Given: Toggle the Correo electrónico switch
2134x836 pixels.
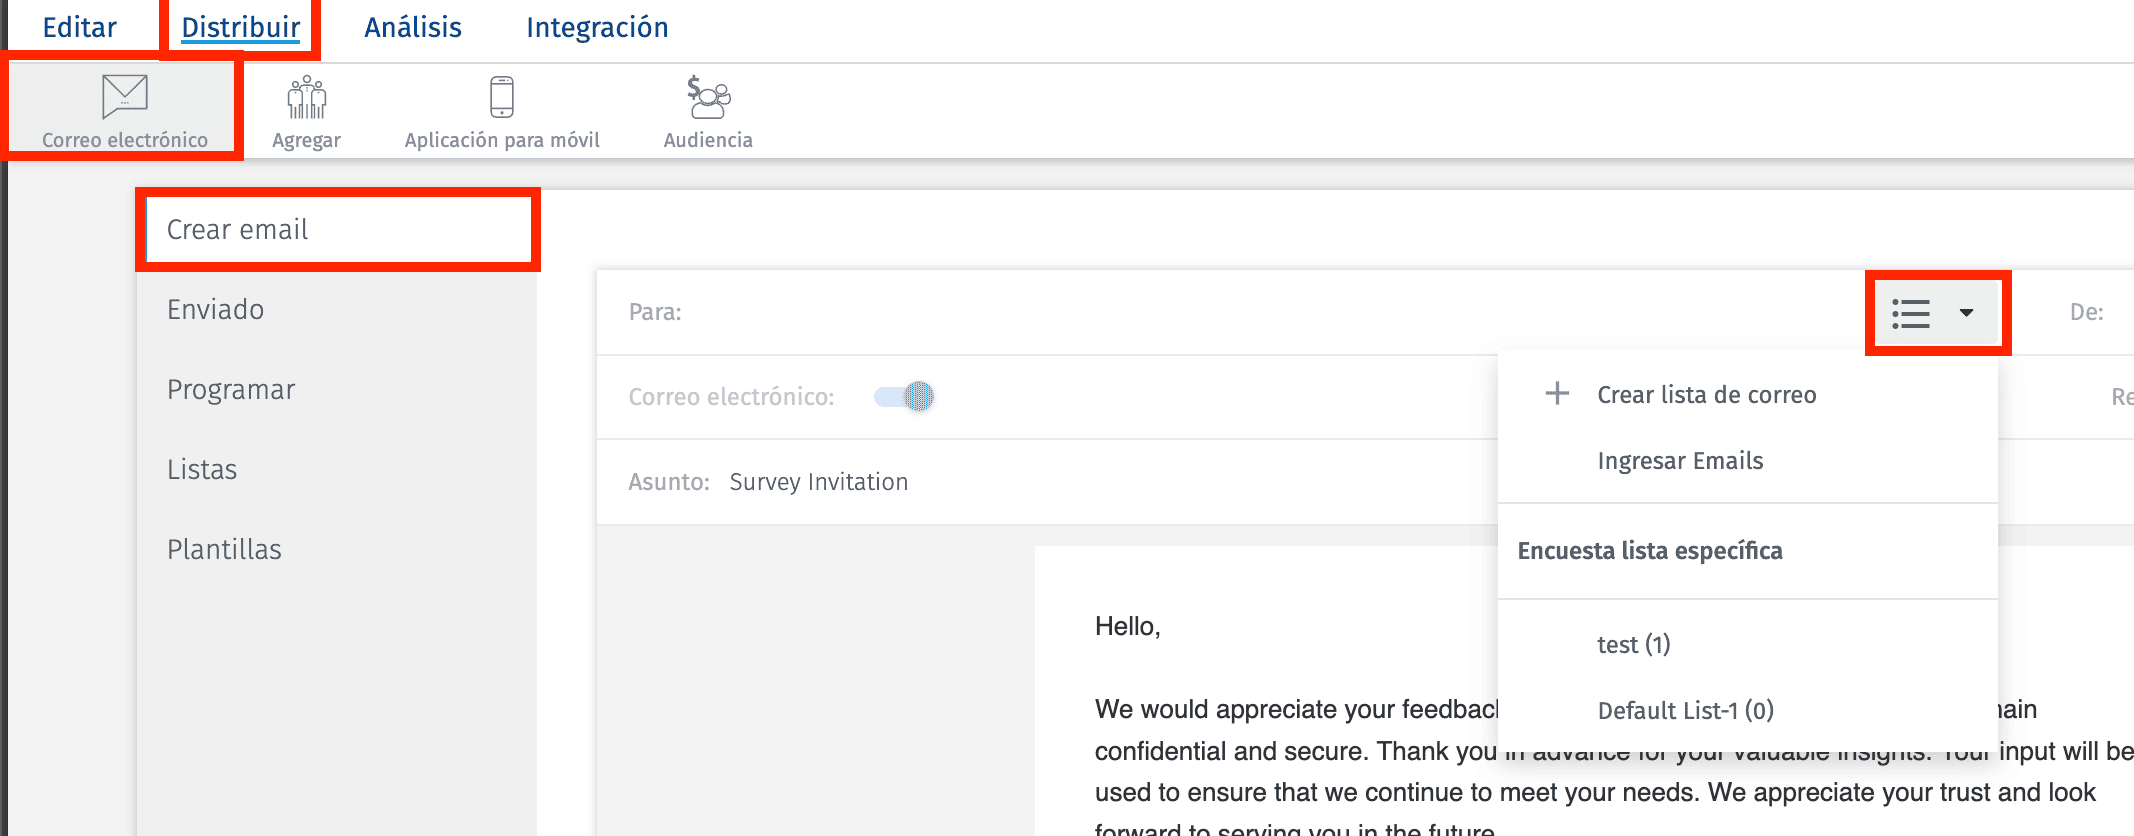Looking at the screenshot, I should coord(904,397).
